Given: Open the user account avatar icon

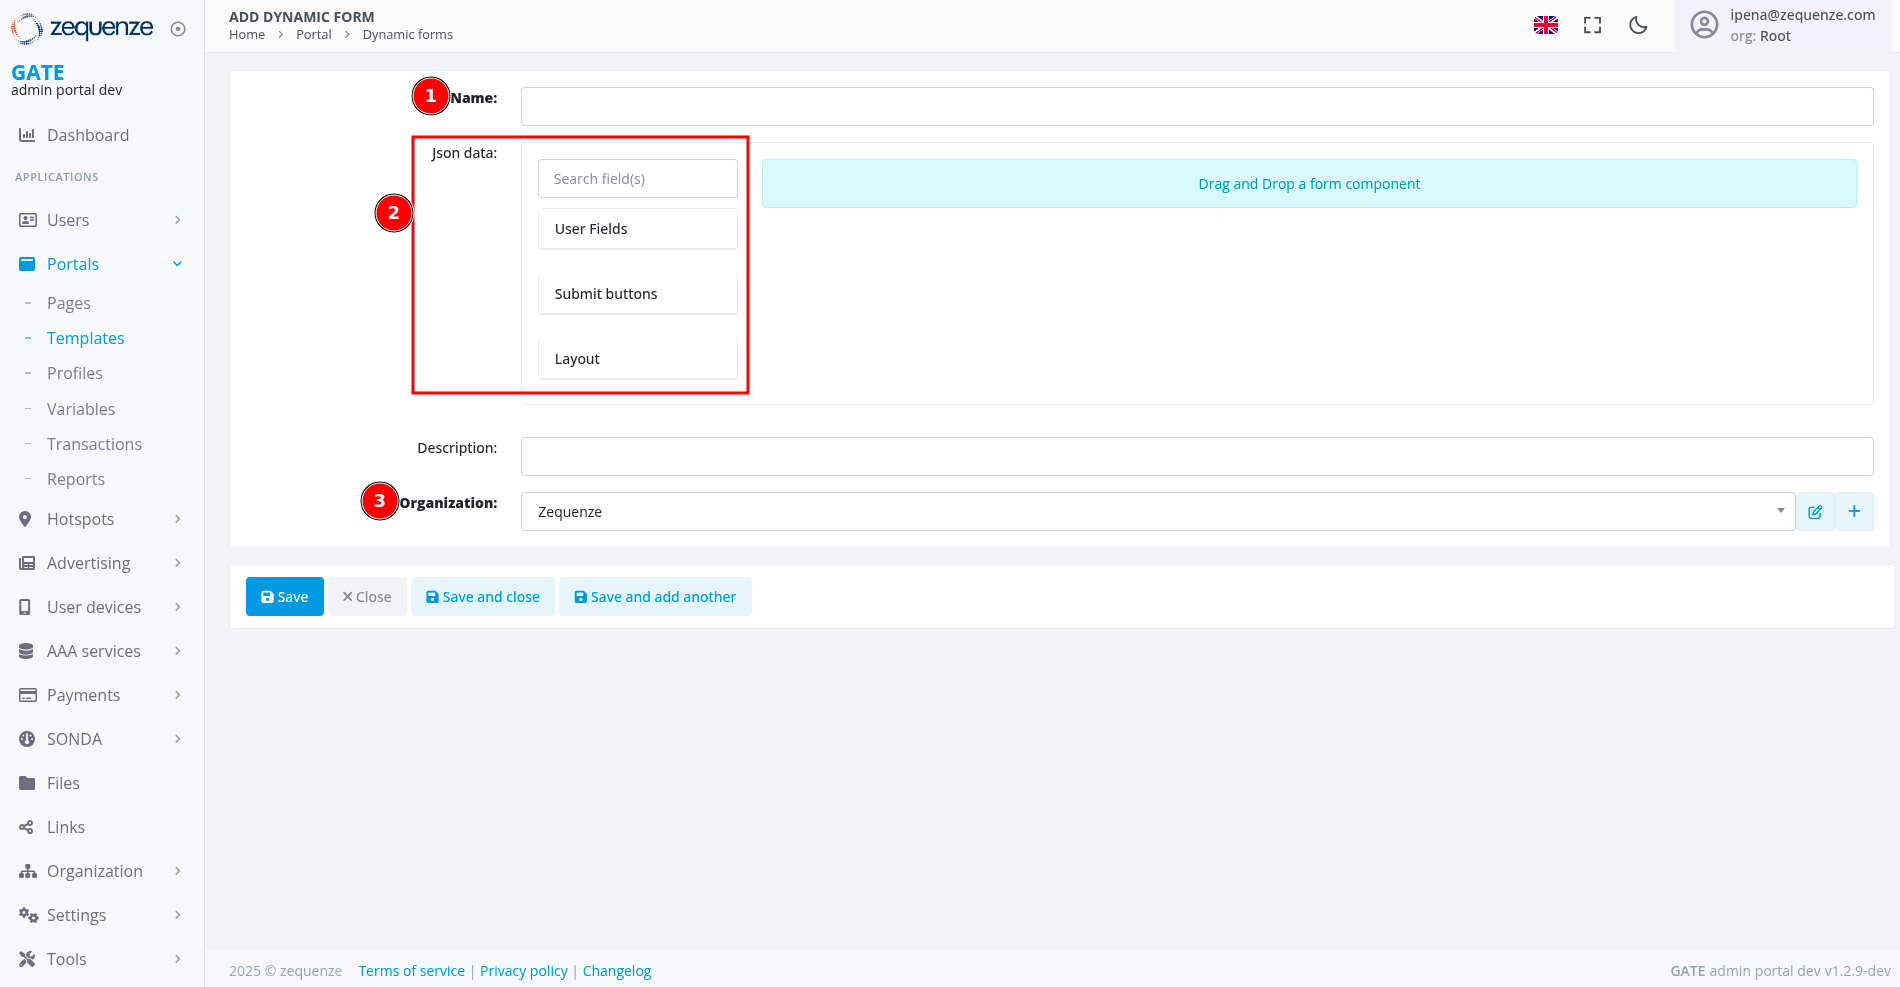Looking at the screenshot, I should (1704, 25).
